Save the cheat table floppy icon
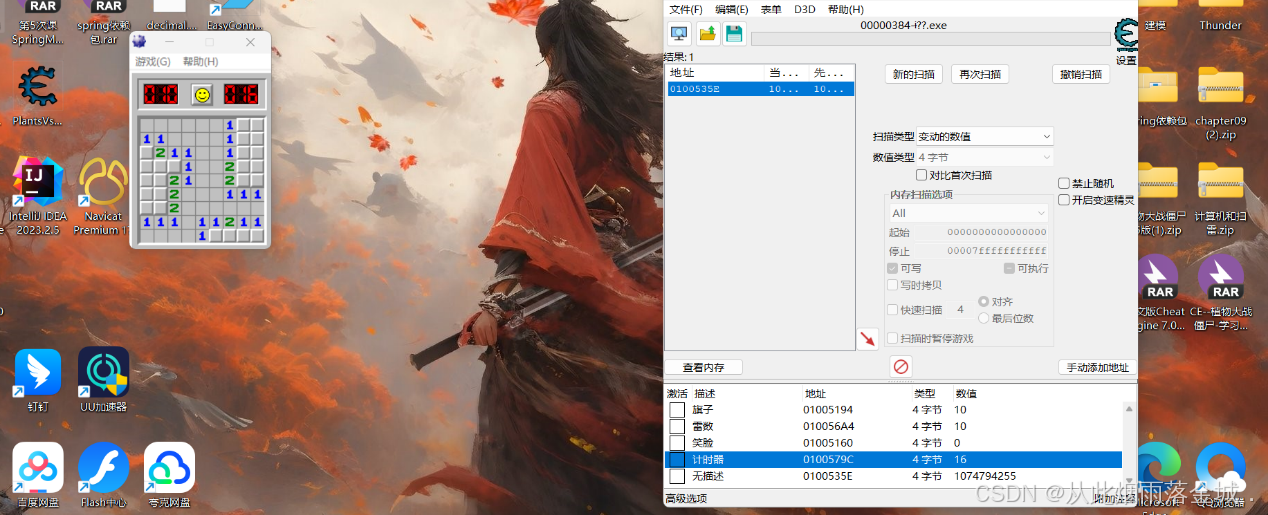 [734, 33]
